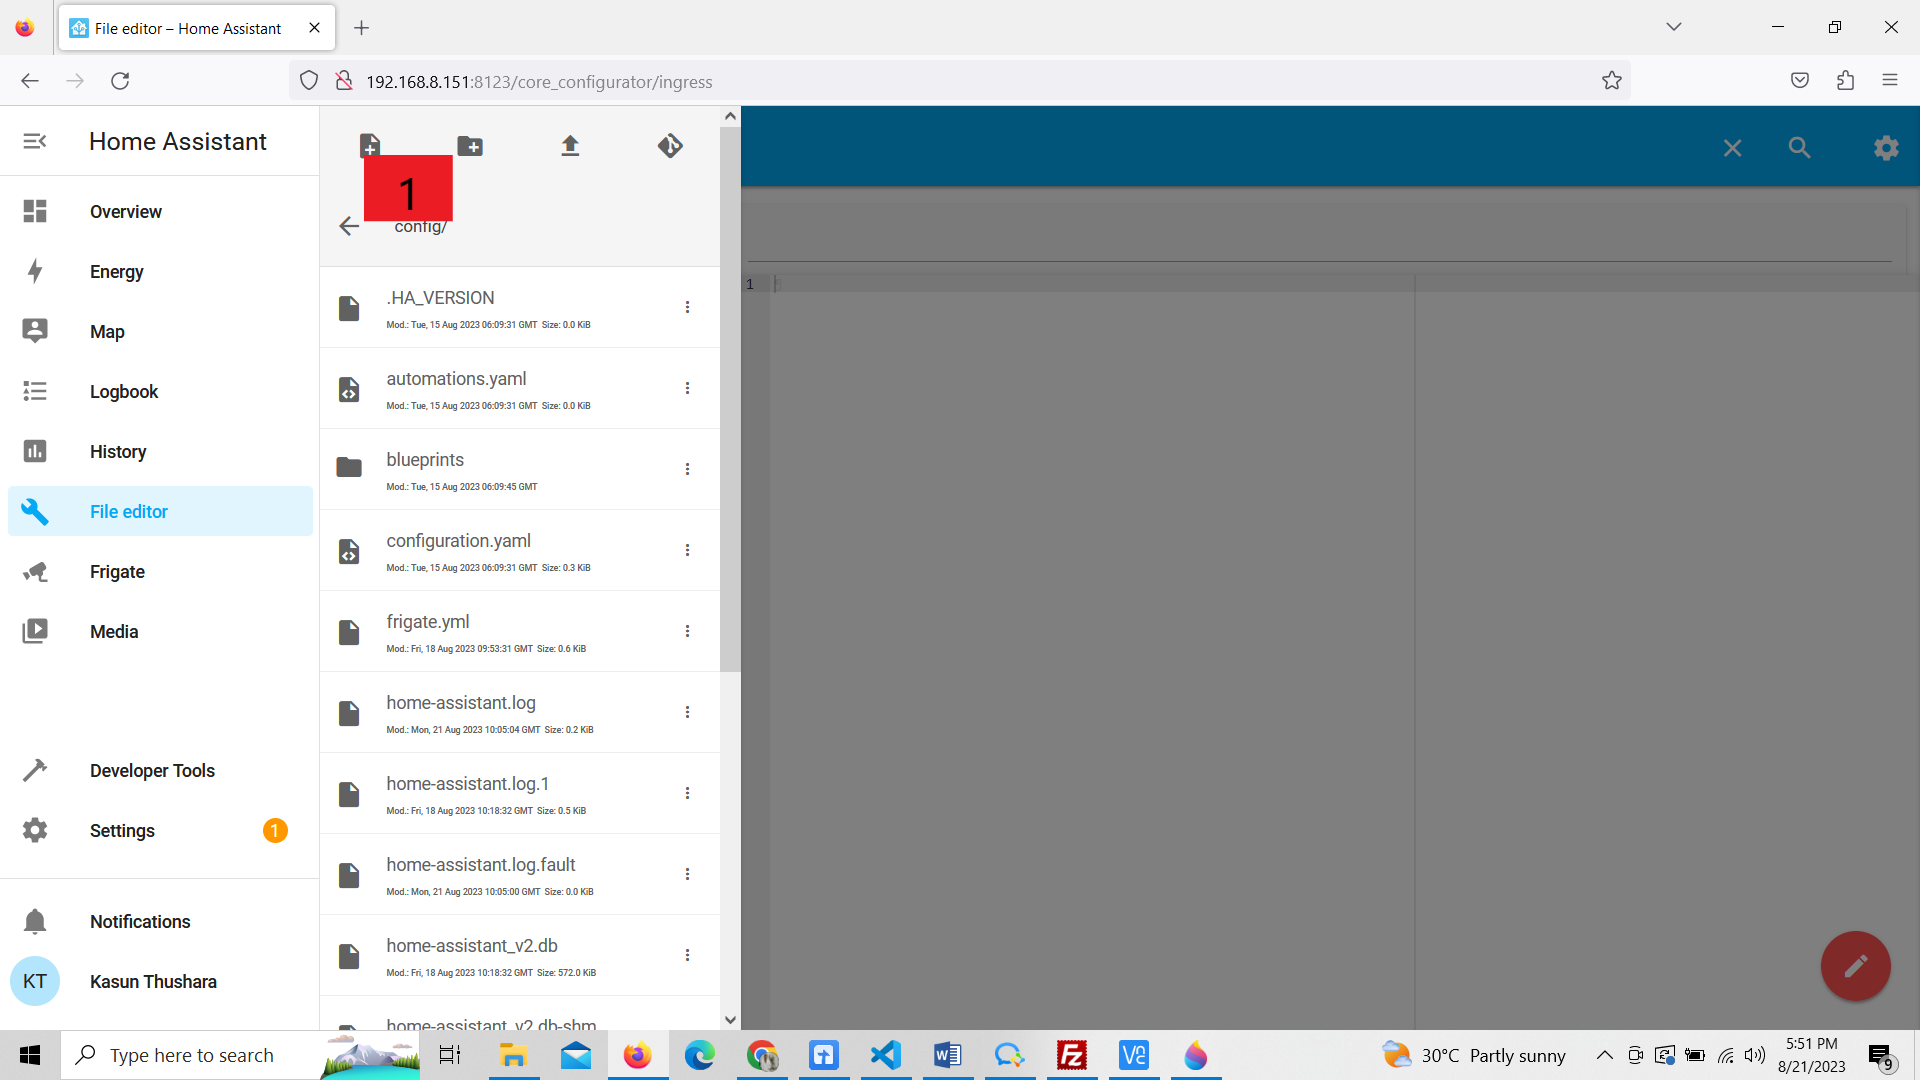Click the file list scrollbar down arrow
Screen dimensions: 1920x1080
tap(730, 1020)
